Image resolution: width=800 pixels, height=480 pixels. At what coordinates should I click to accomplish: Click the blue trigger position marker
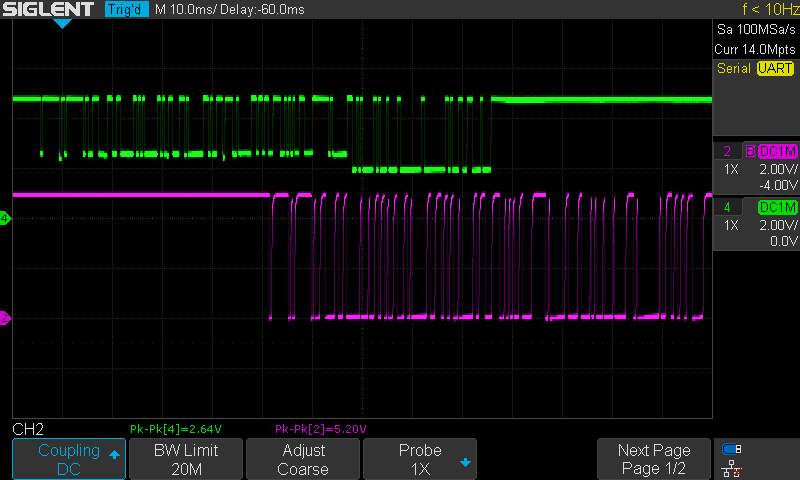click(x=62, y=23)
